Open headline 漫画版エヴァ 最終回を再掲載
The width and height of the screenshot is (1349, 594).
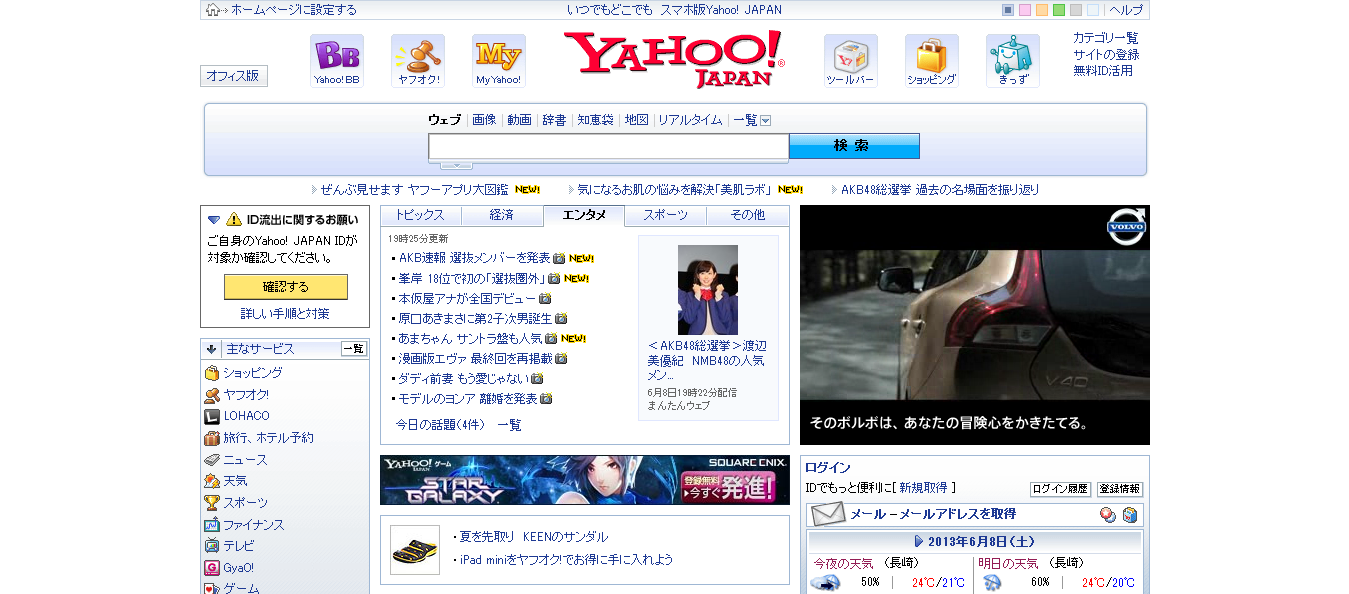tap(475, 358)
